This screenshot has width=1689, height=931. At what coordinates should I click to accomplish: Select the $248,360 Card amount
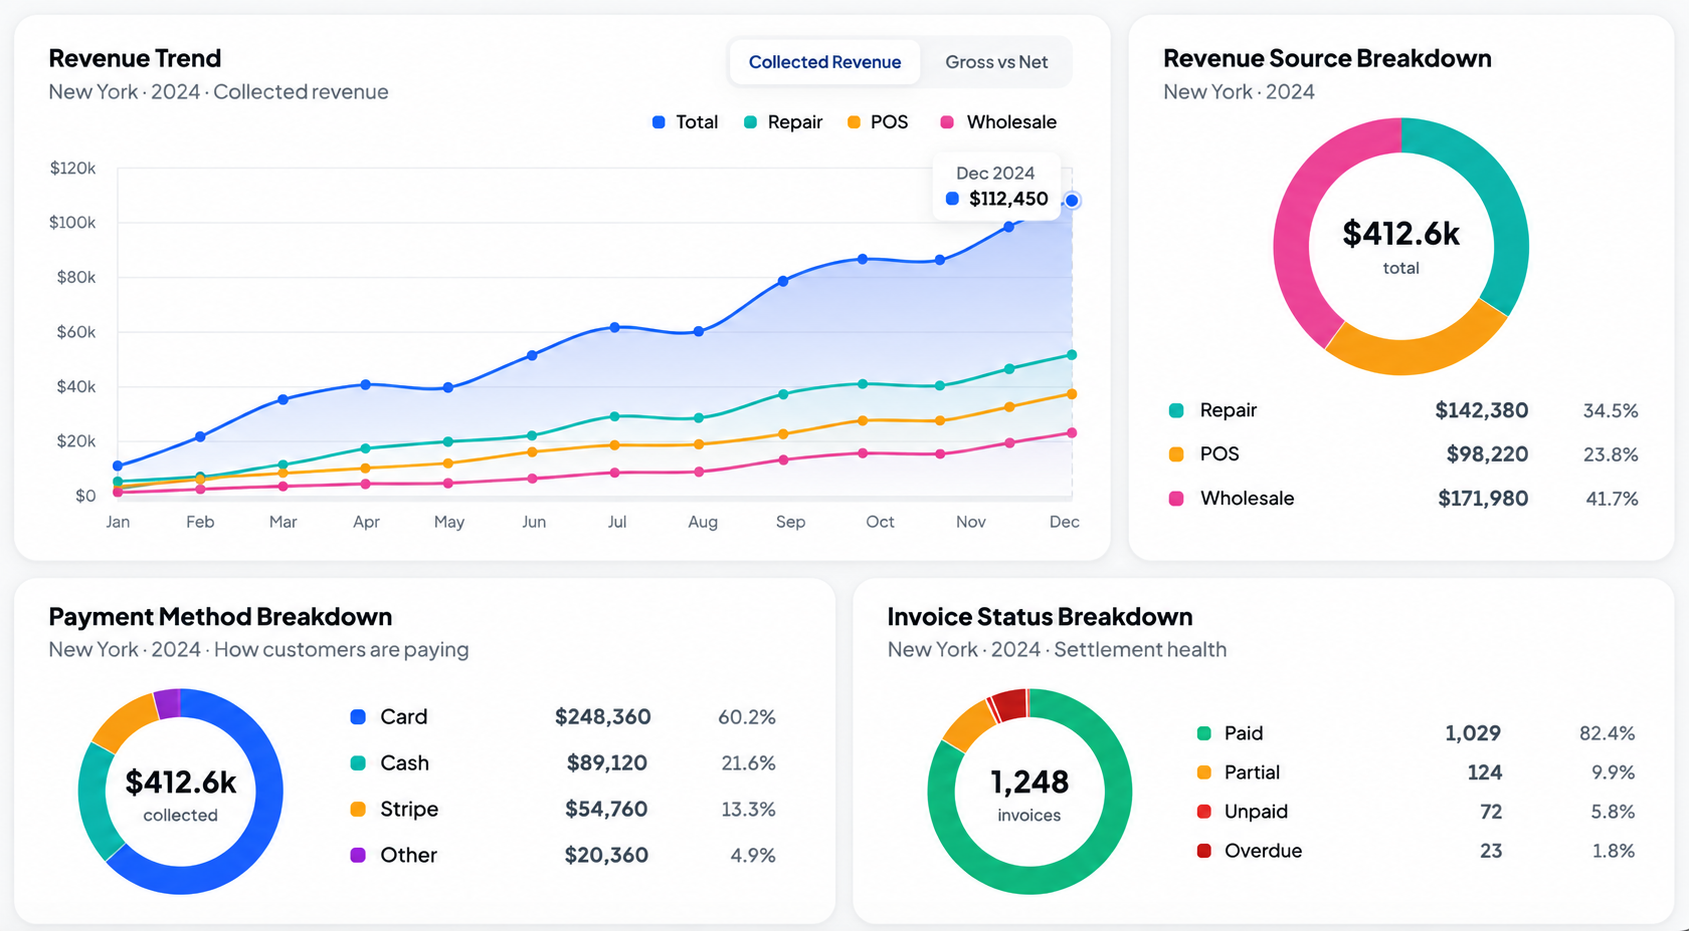[x=603, y=717]
